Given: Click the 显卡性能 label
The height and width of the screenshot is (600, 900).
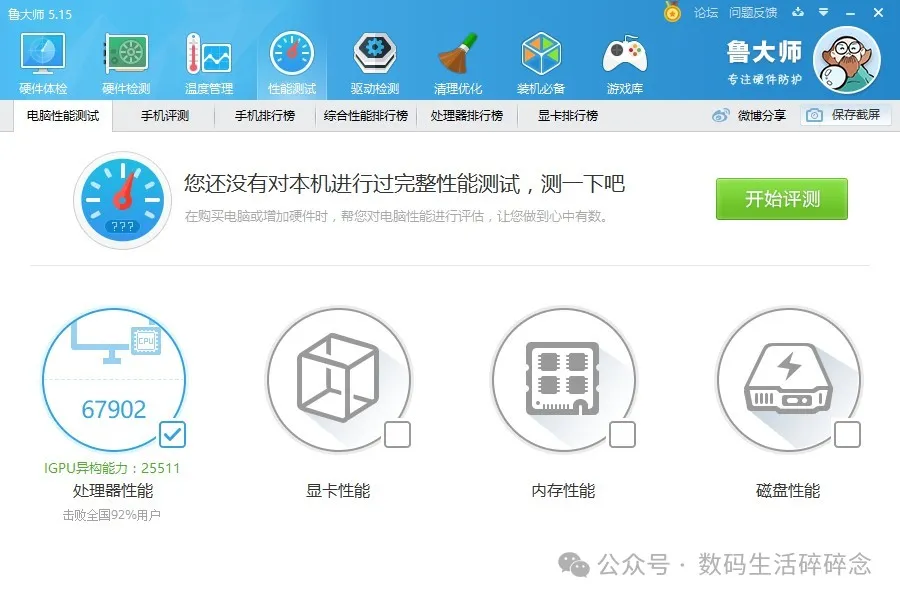Looking at the screenshot, I should [x=338, y=490].
